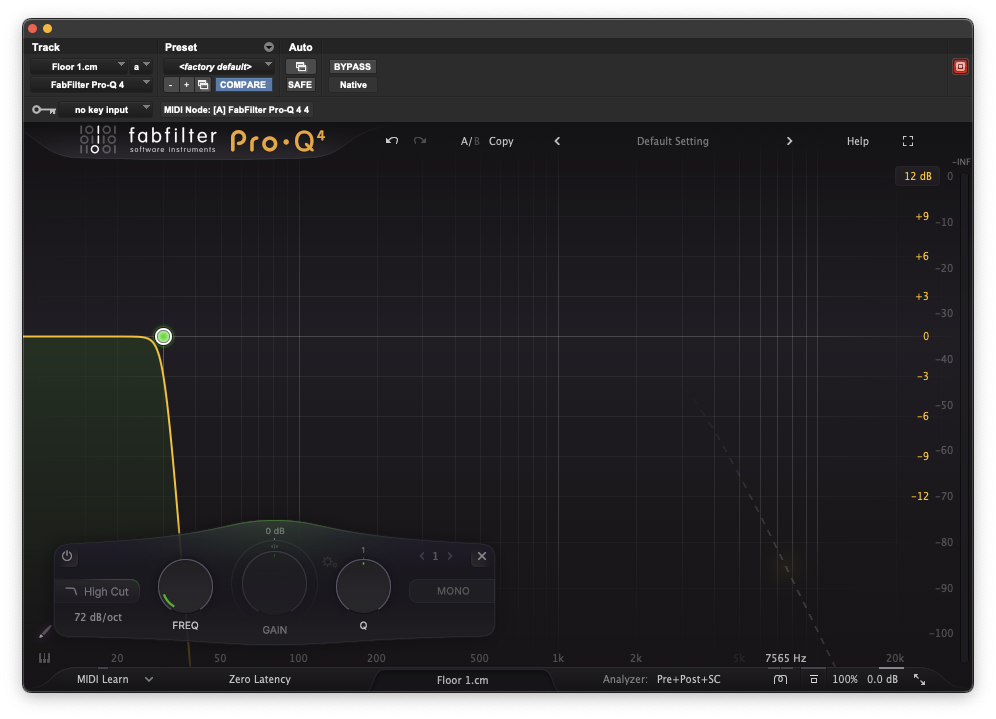Image resolution: width=996 pixels, height=719 pixels.
Task: Open the Help menu
Action: [858, 141]
